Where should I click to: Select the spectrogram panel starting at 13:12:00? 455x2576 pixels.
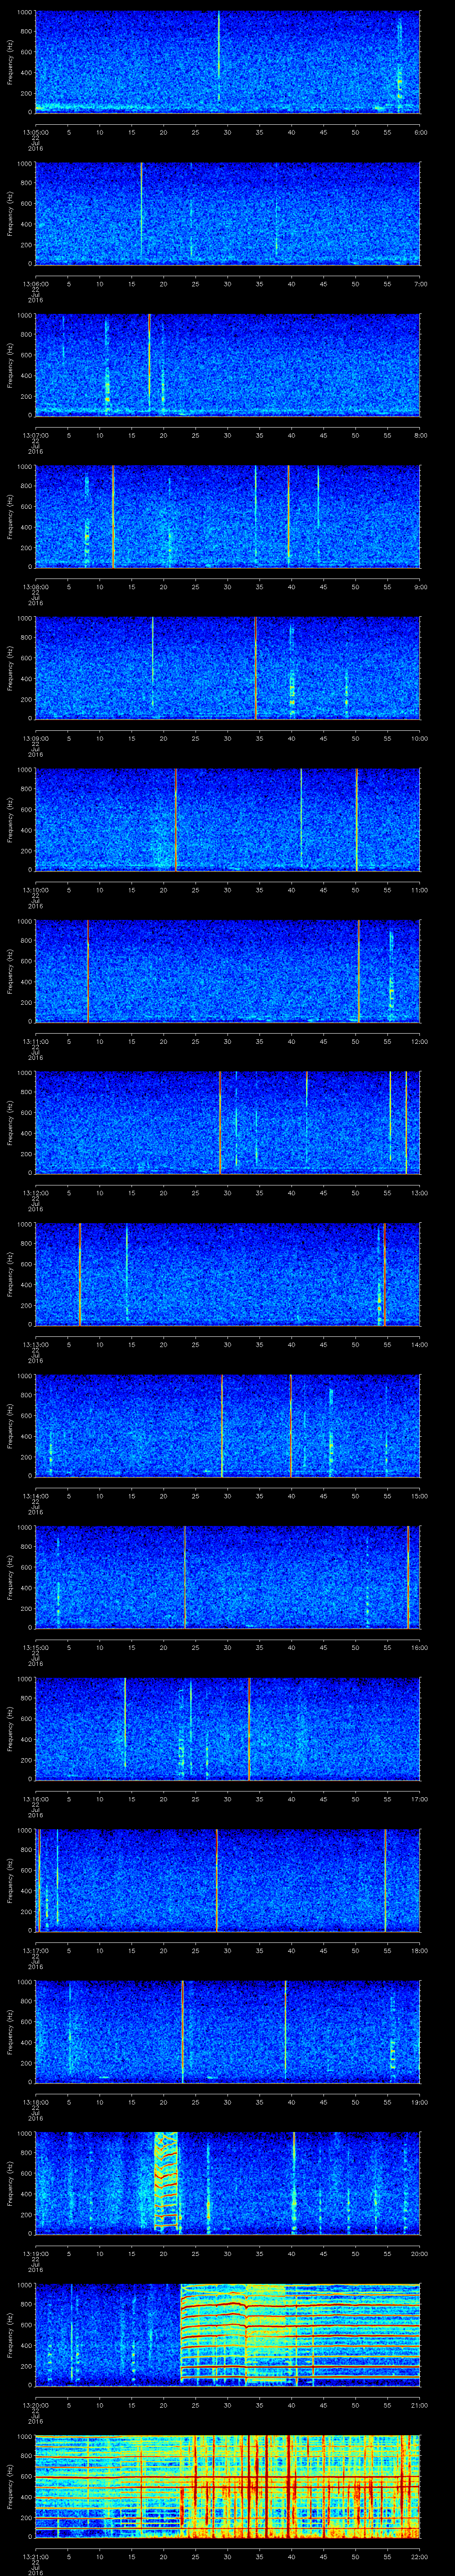click(x=227, y=1122)
